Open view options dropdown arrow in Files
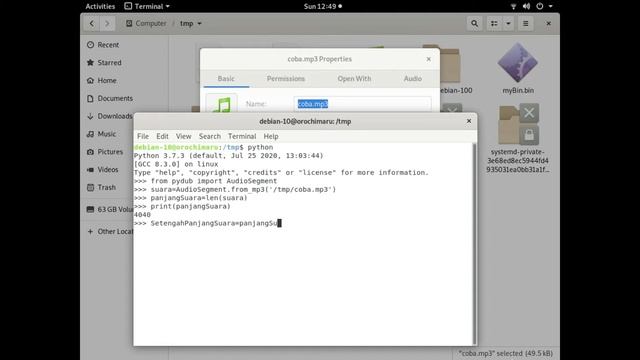 [x=508, y=24]
